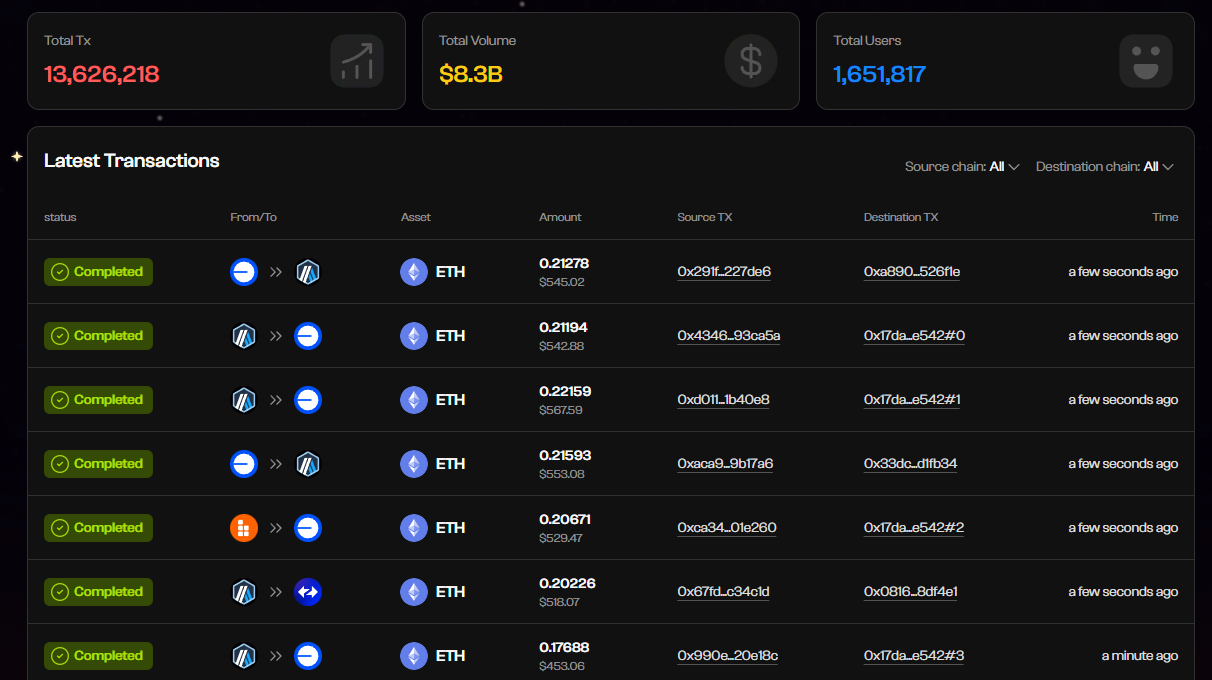Open source TX link 0x67fd...c34c1d
1212x680 pixels.
(723, 592)
